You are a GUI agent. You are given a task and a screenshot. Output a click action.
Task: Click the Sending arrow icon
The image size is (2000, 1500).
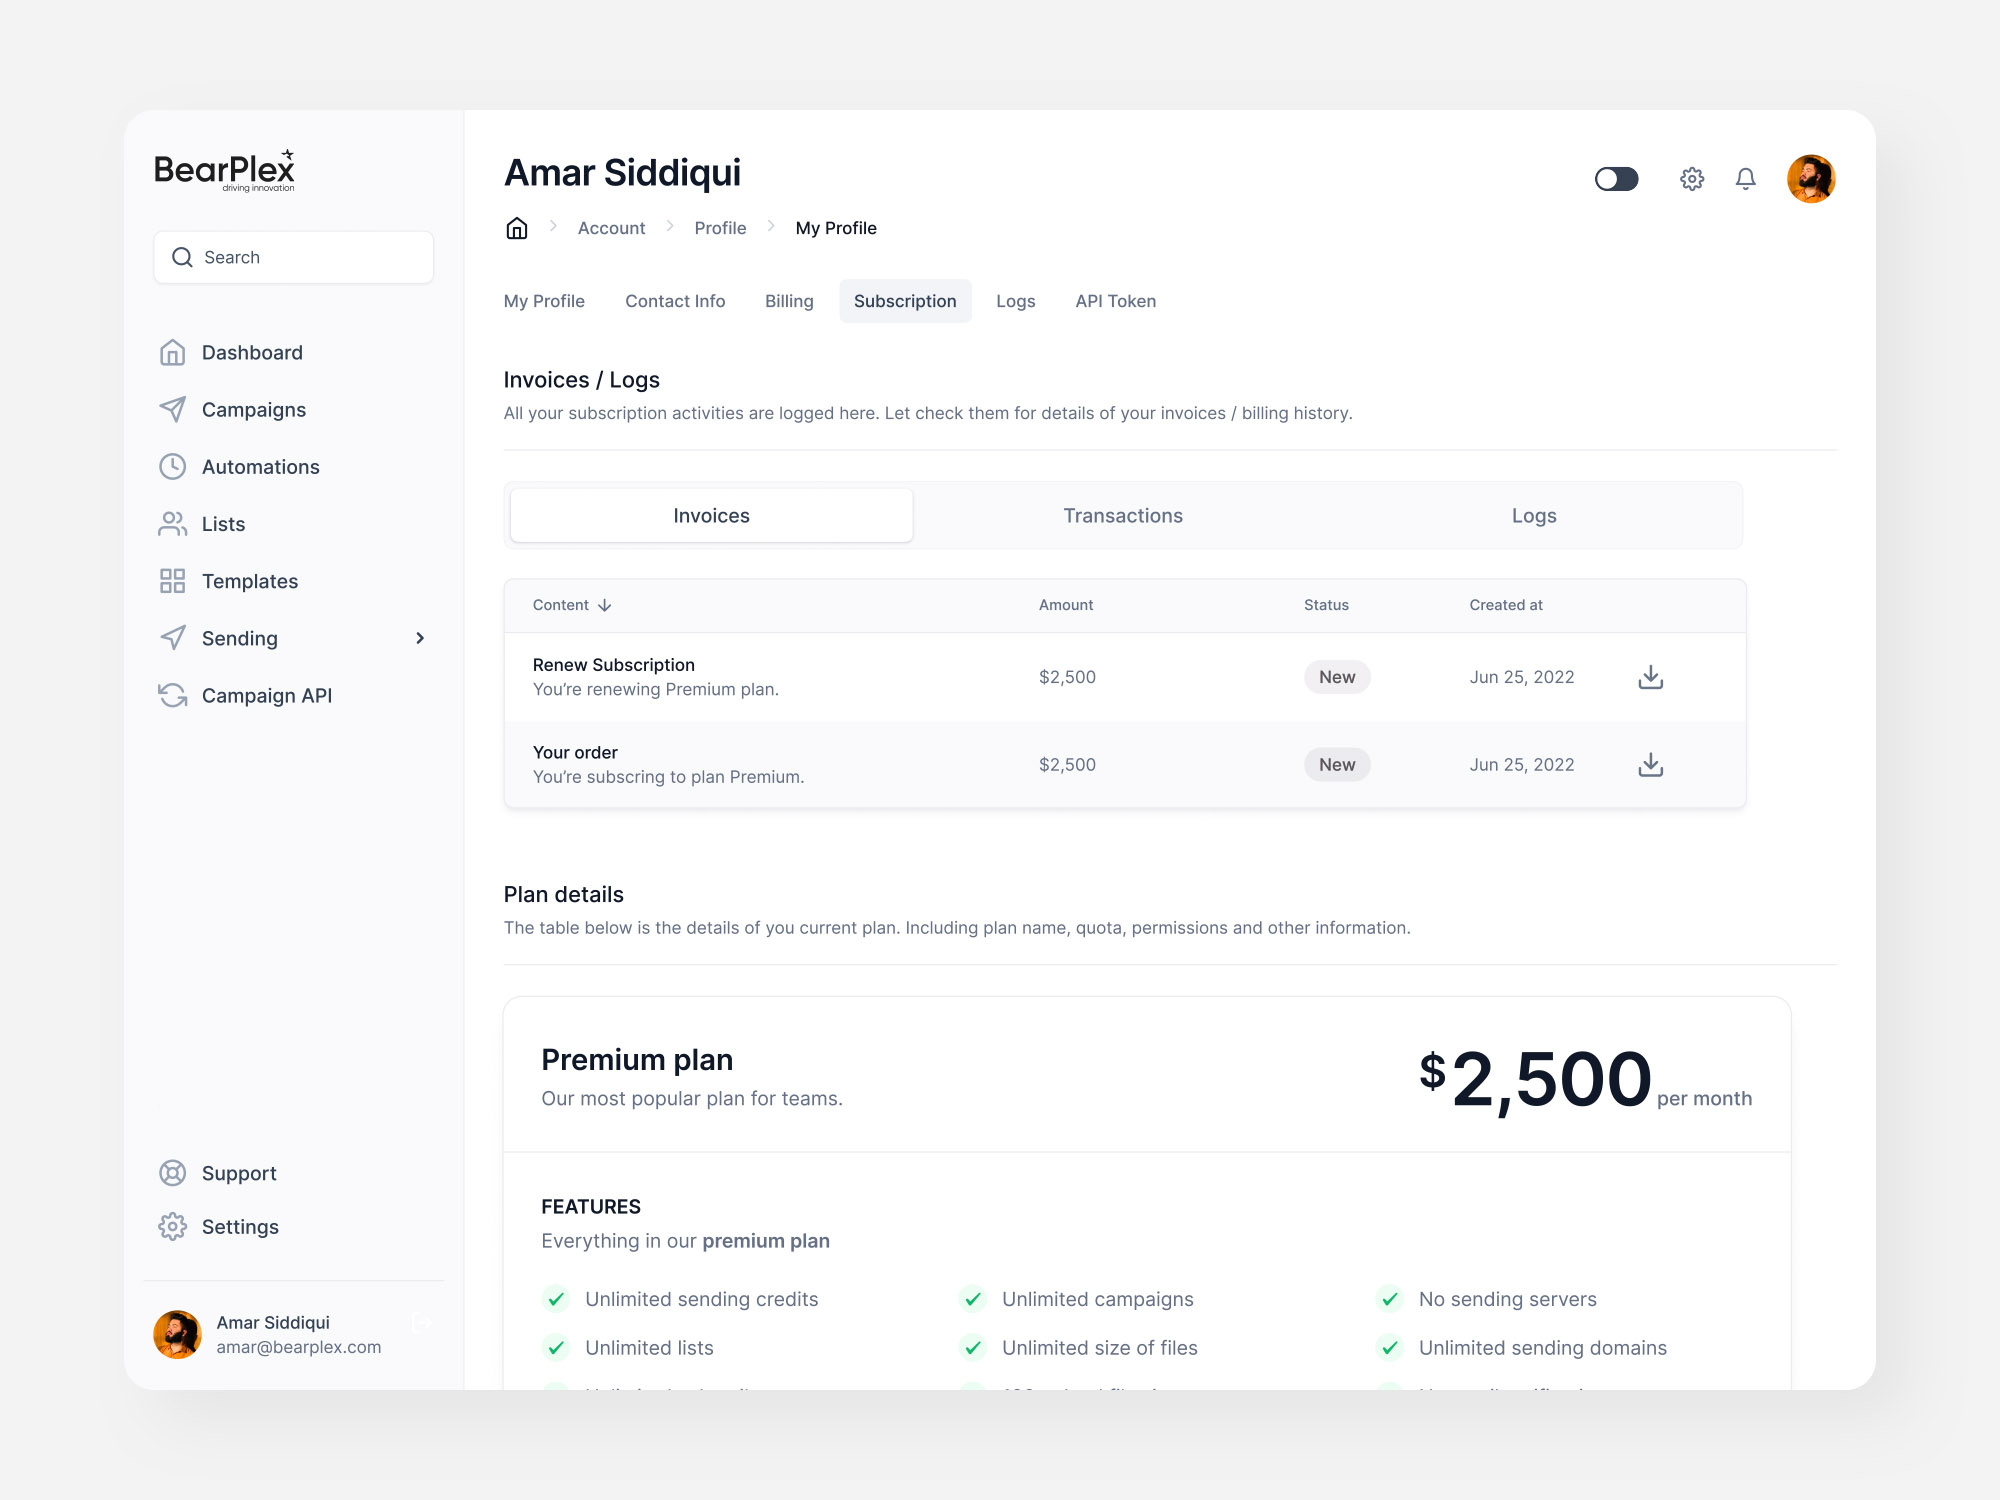coord(172,638)
